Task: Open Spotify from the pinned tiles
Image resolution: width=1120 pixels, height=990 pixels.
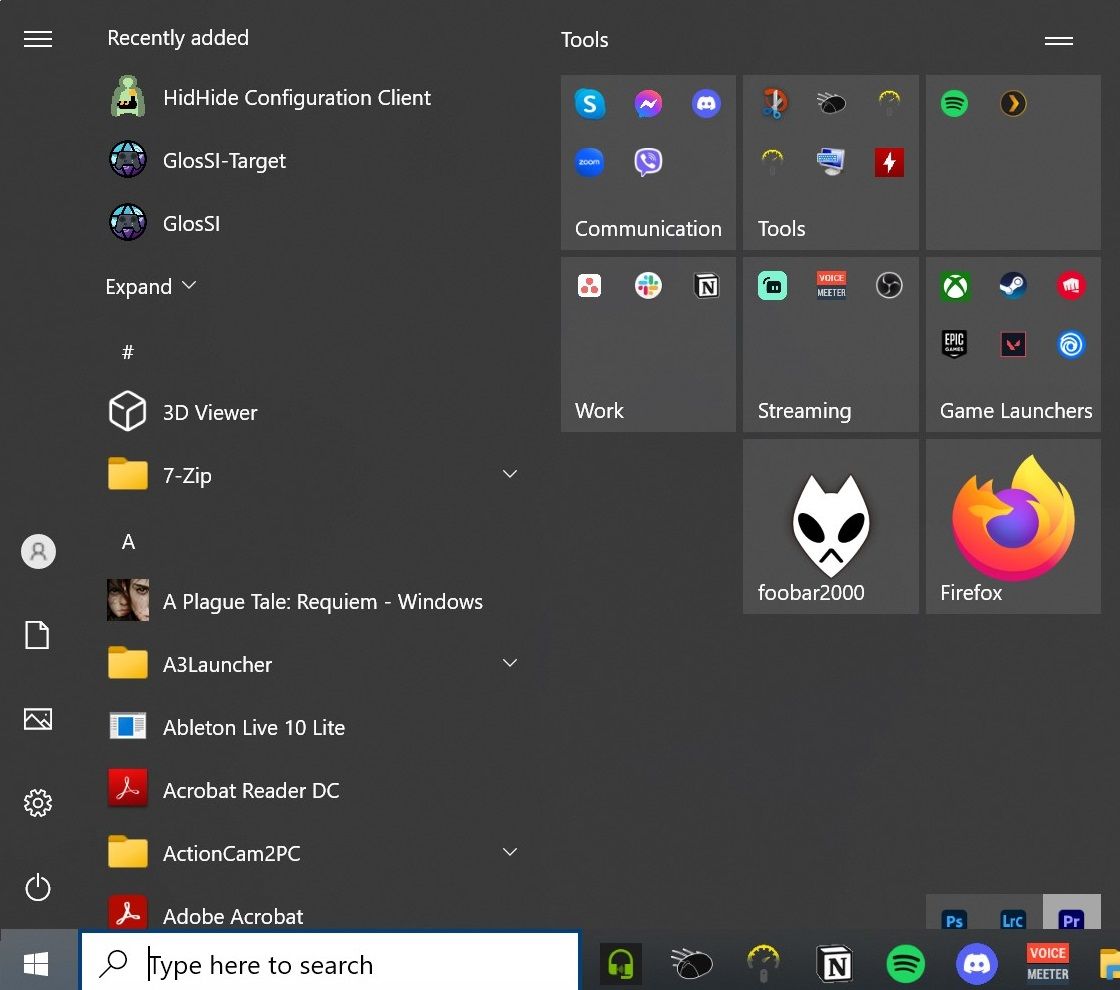Action: click(x=955, y=103)
